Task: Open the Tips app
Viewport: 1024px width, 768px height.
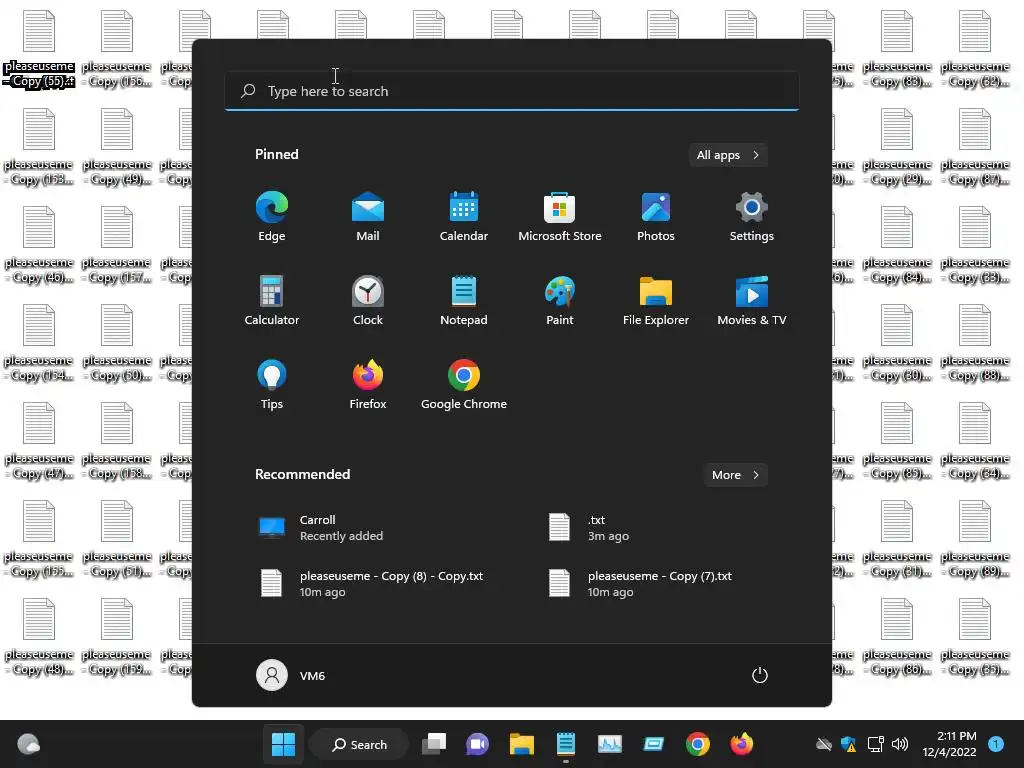Action: [x=272, y=385]
